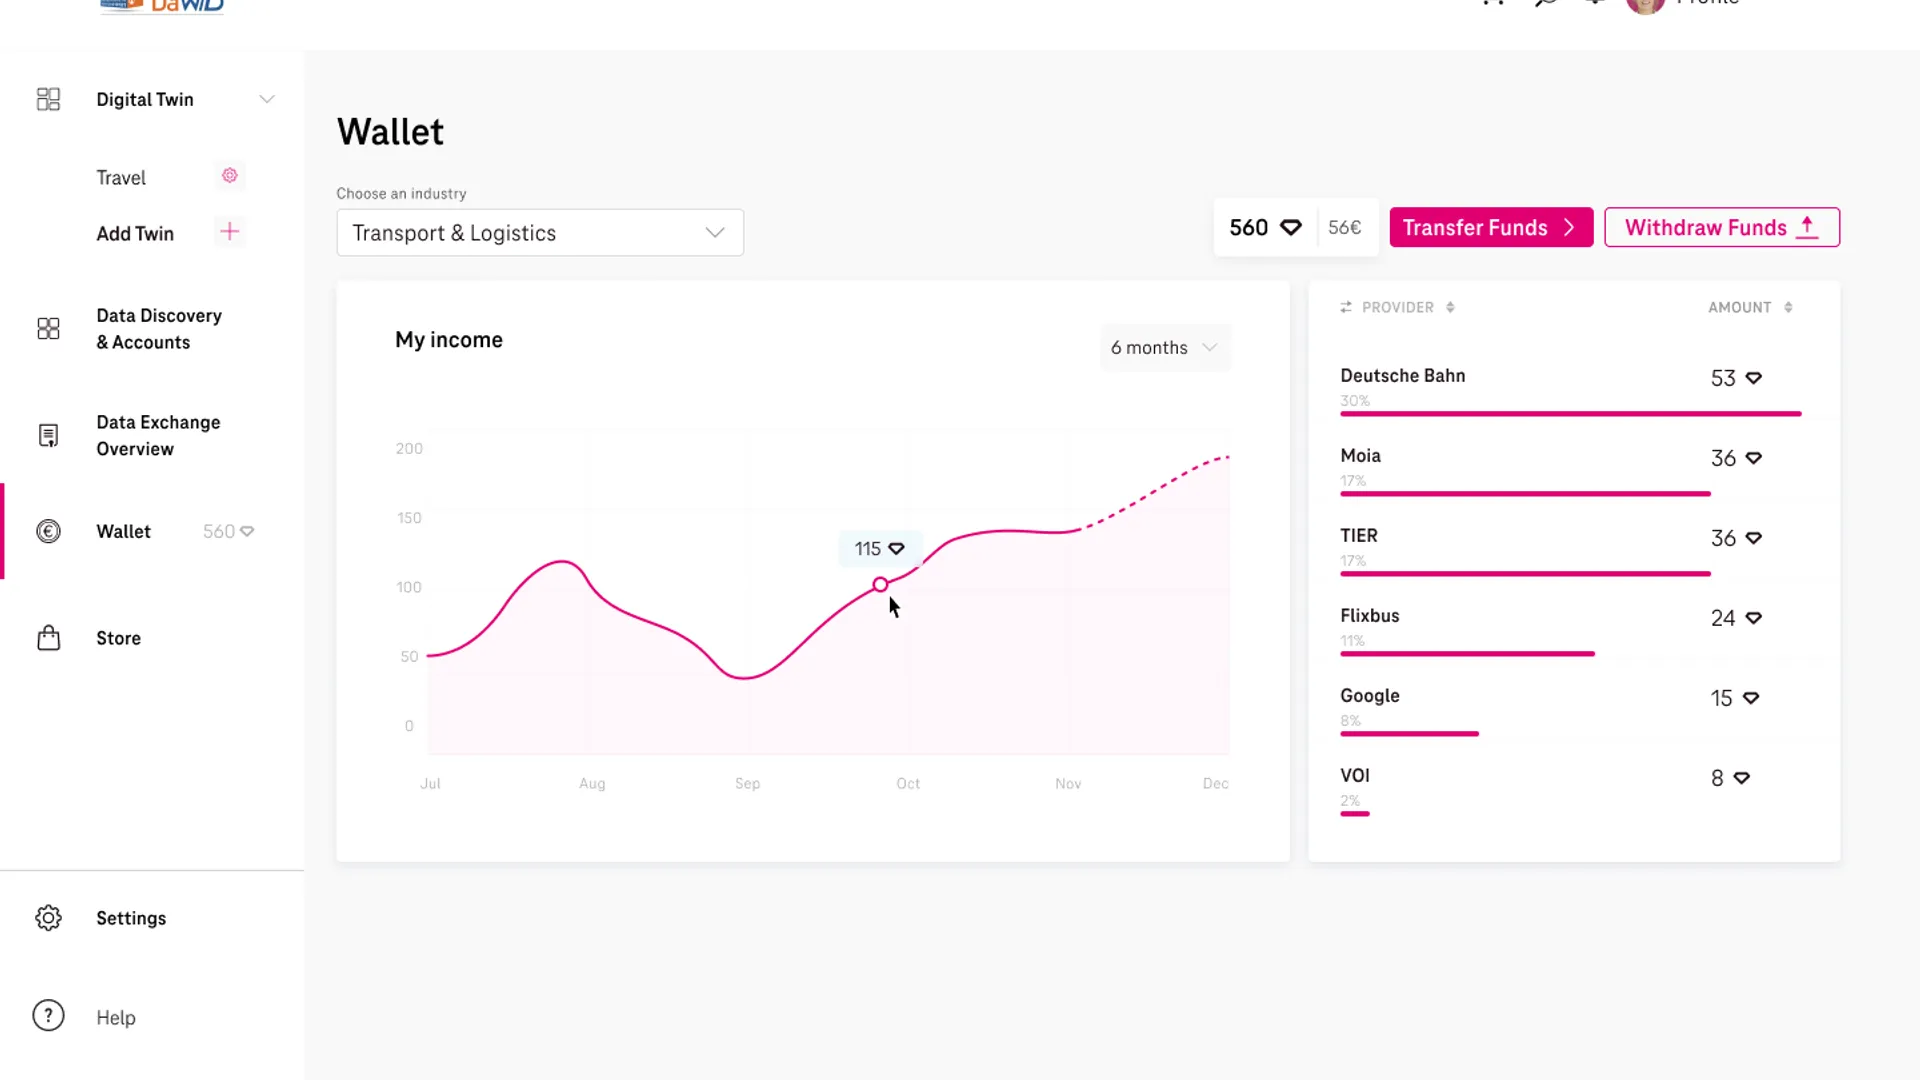Open the Store section
This screenshot has height=1080, width=1920.
tap(118, 639)
